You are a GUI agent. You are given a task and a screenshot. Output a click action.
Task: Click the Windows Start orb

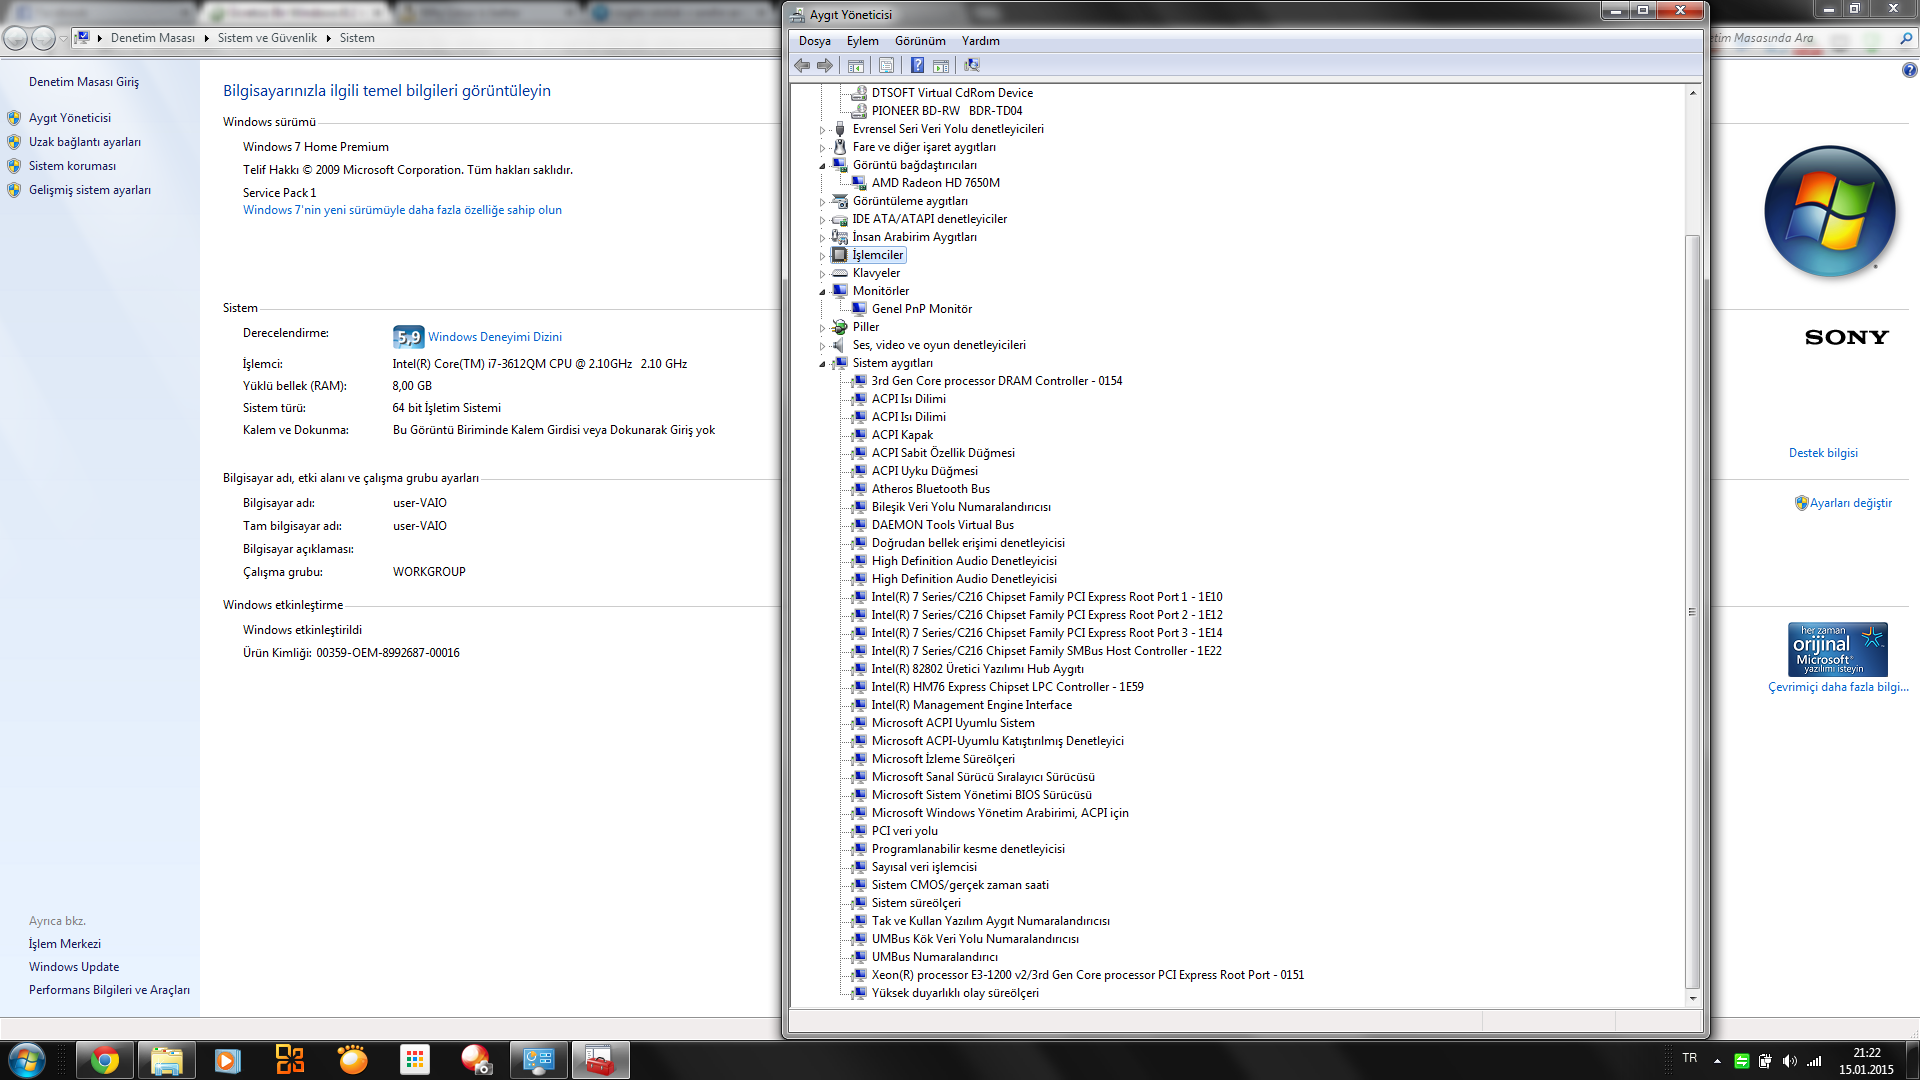(x=27, y=1060)
